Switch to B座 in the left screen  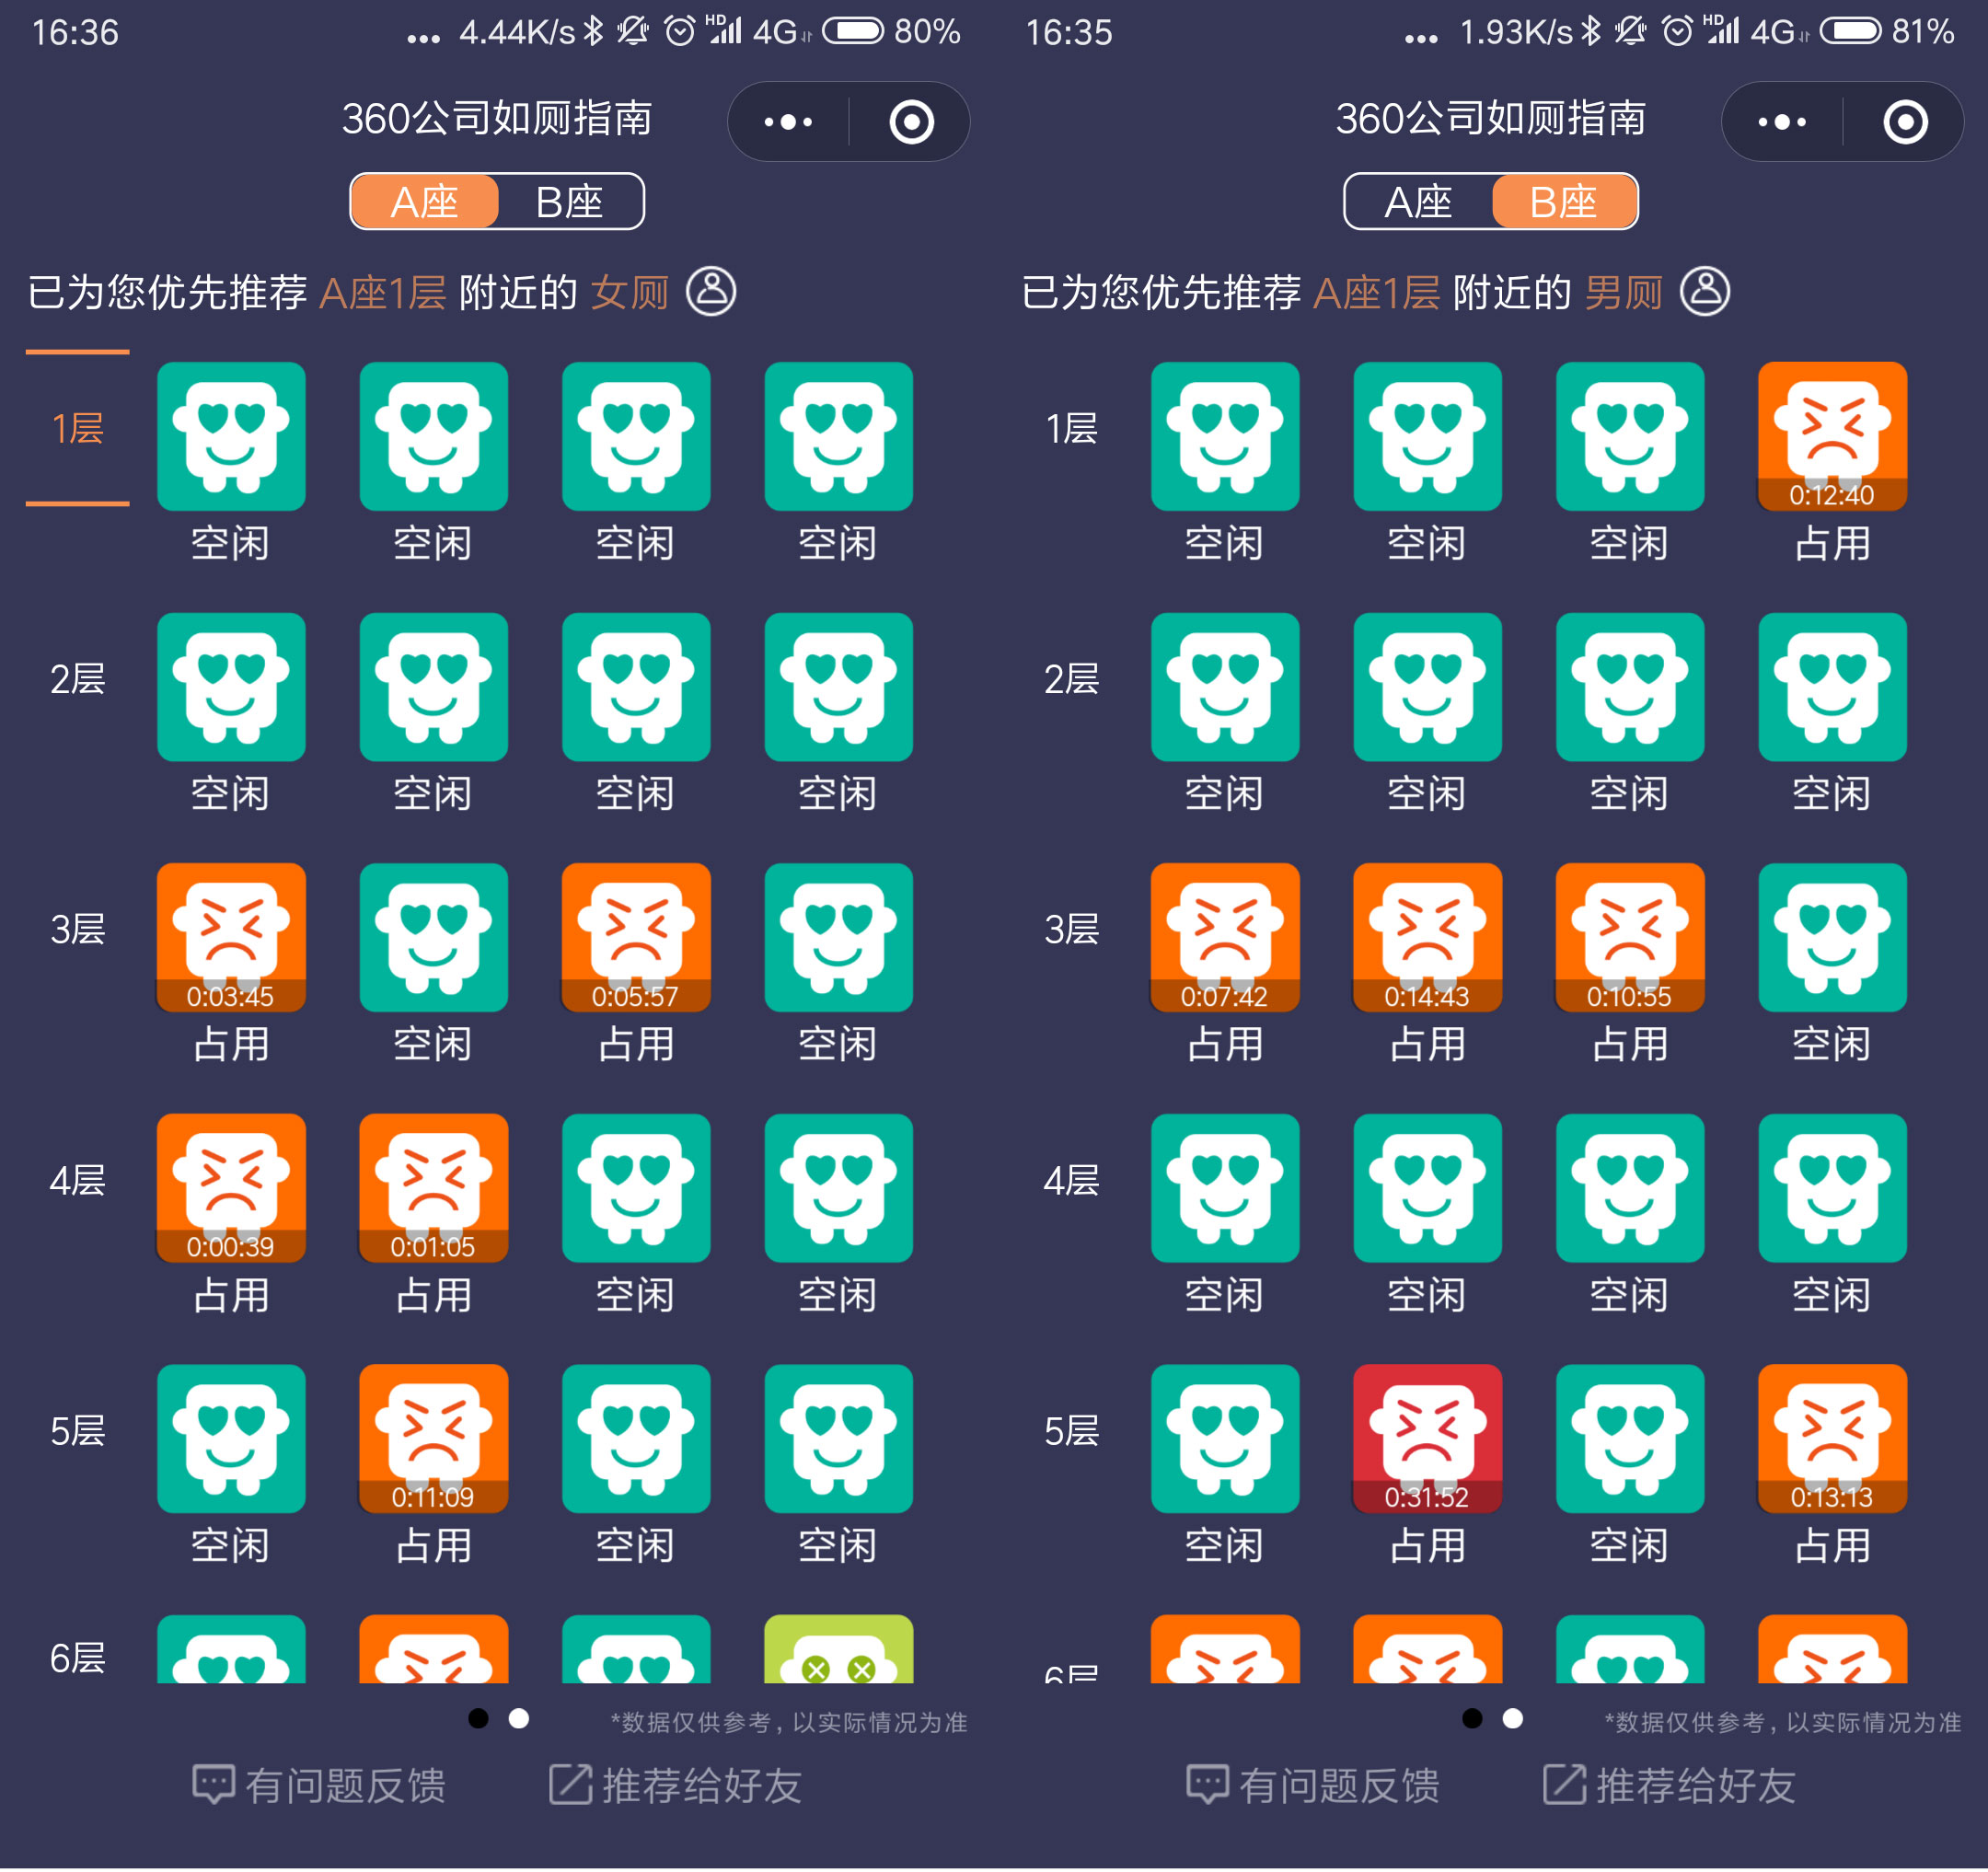click(570, 202)
